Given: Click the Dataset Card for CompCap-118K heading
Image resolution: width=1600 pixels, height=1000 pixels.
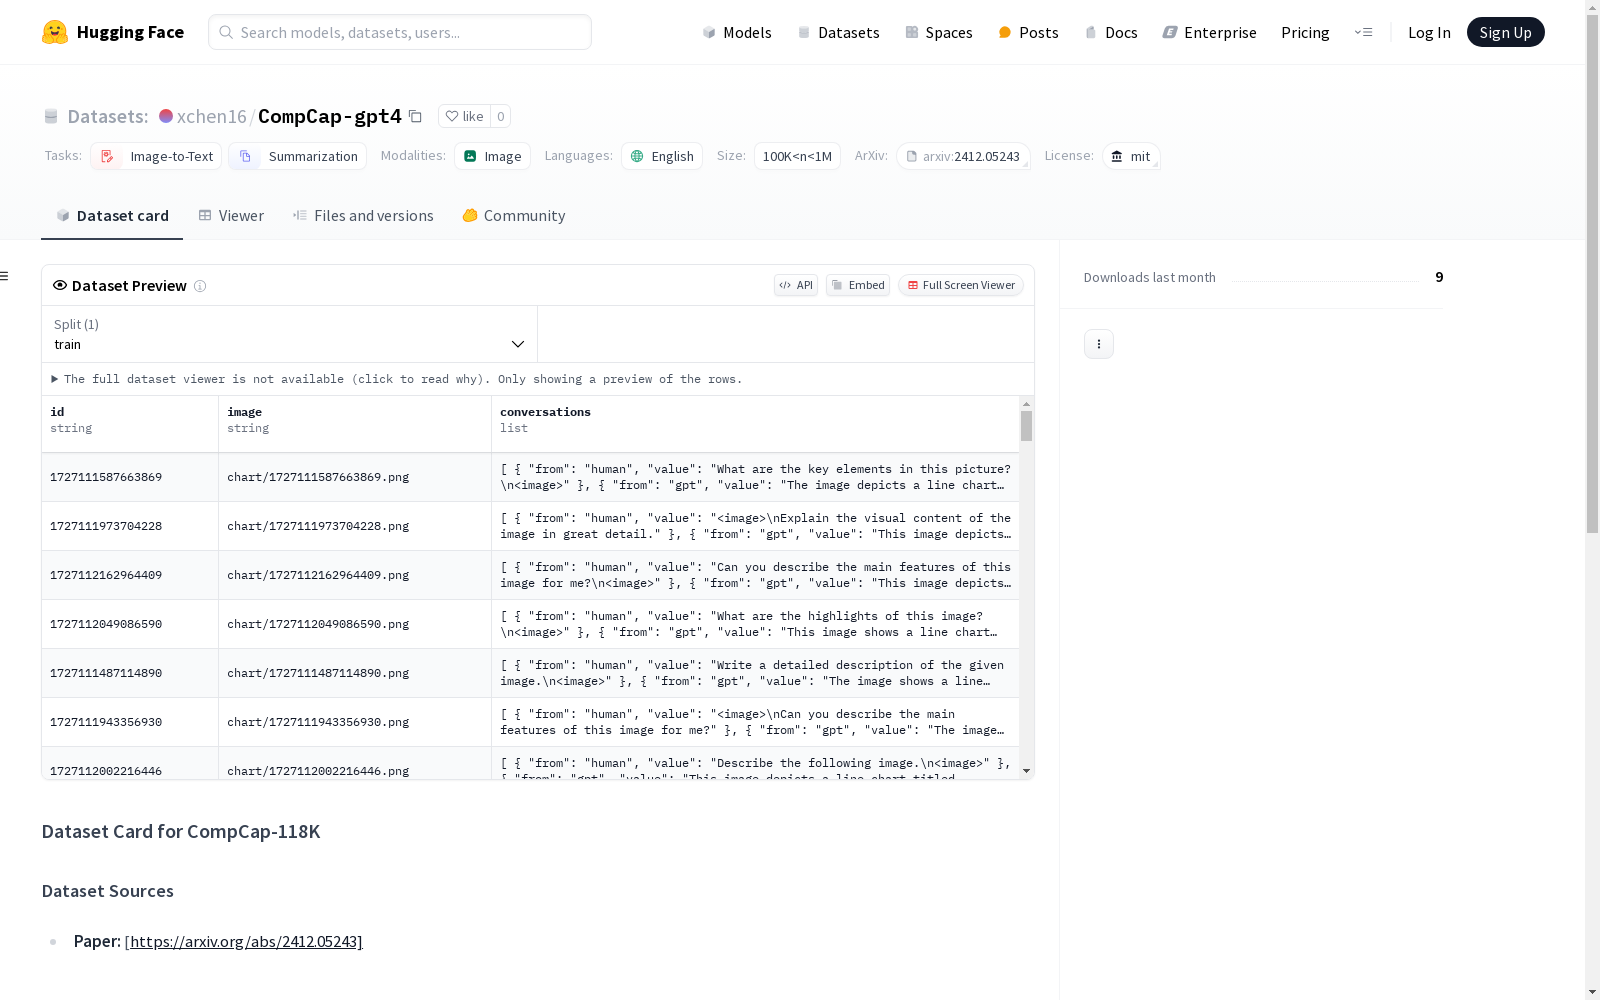Looking at the screenshot, I should (181, 832).
